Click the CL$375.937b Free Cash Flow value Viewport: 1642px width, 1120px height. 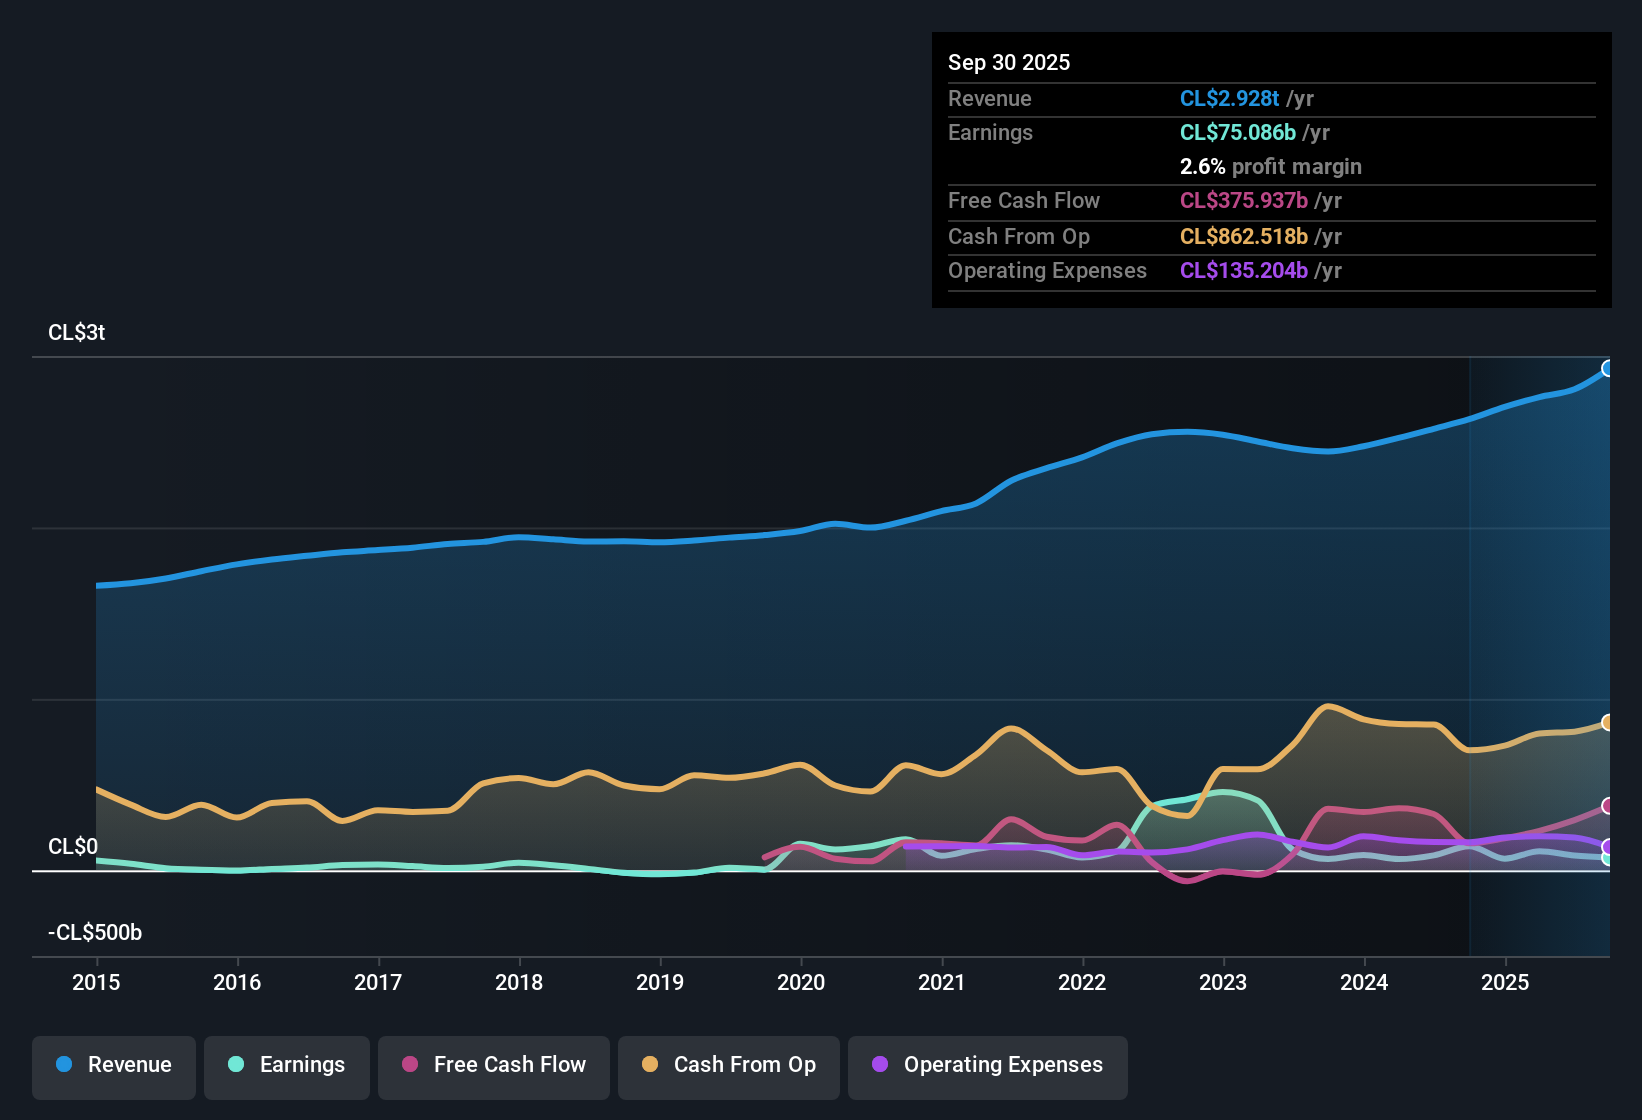1244,201
